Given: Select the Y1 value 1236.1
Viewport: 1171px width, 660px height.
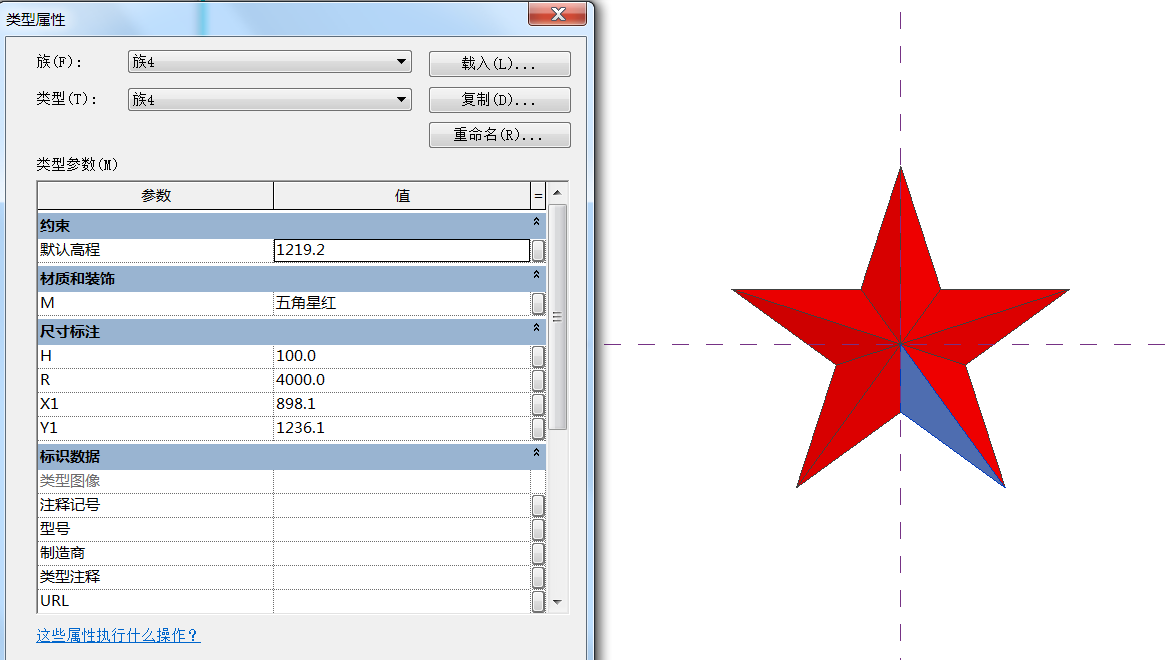Looking at the screenshot, I should point(402,428).
